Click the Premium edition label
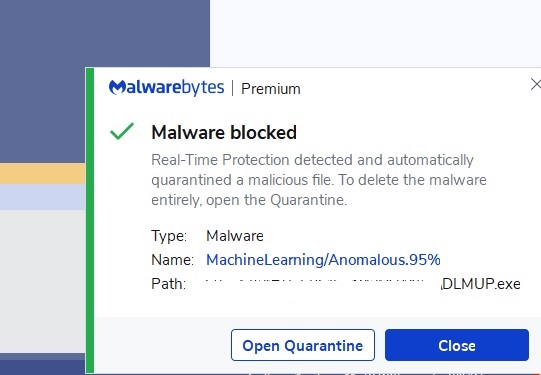Viewport: 541px width, 375px height. (271, 89)
